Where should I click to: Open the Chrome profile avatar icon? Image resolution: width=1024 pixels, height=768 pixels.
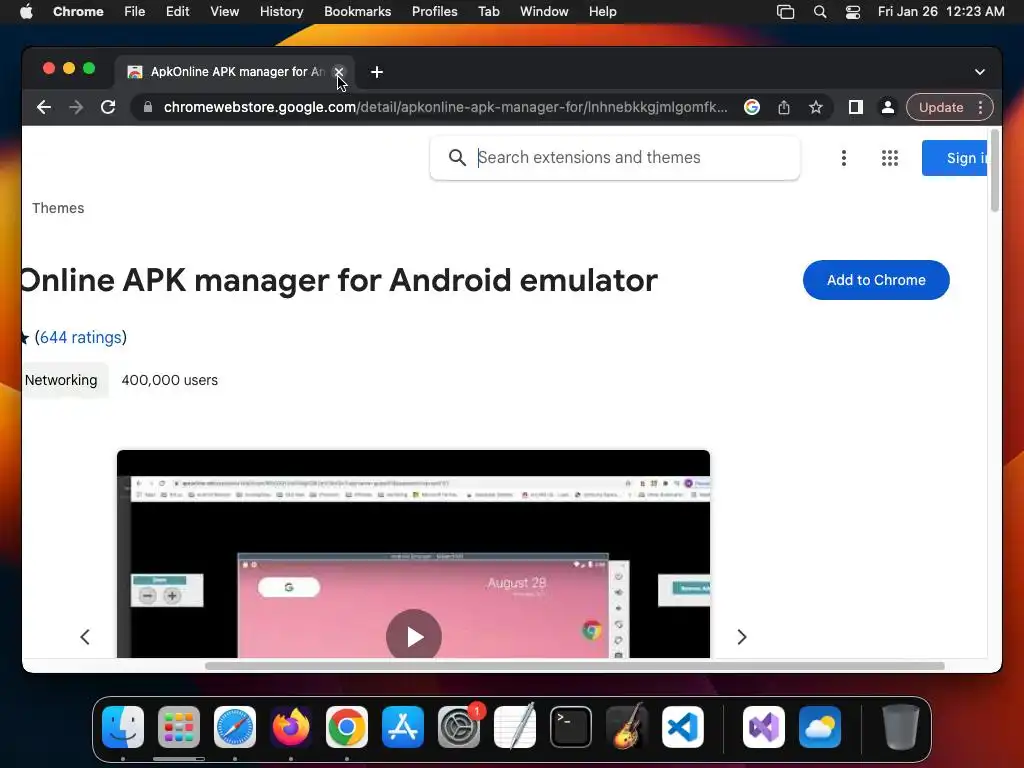tap(888, 107)
